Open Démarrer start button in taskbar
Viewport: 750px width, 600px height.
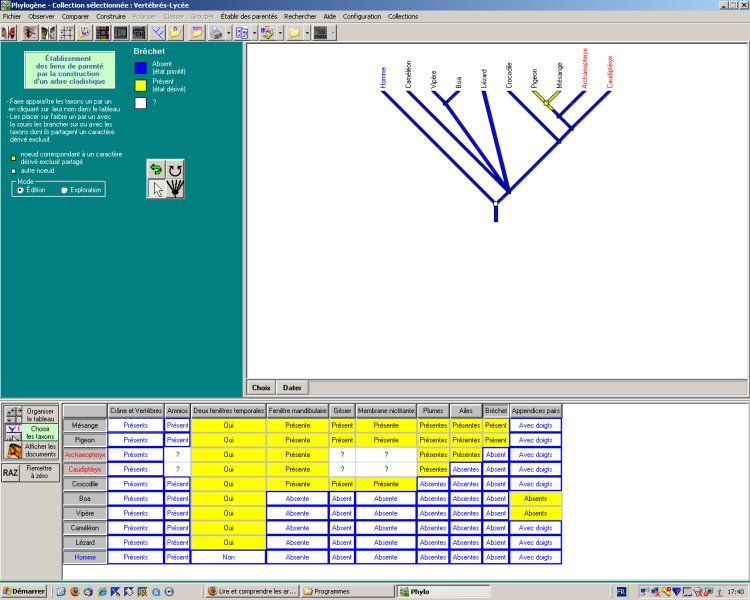[24, 591]
